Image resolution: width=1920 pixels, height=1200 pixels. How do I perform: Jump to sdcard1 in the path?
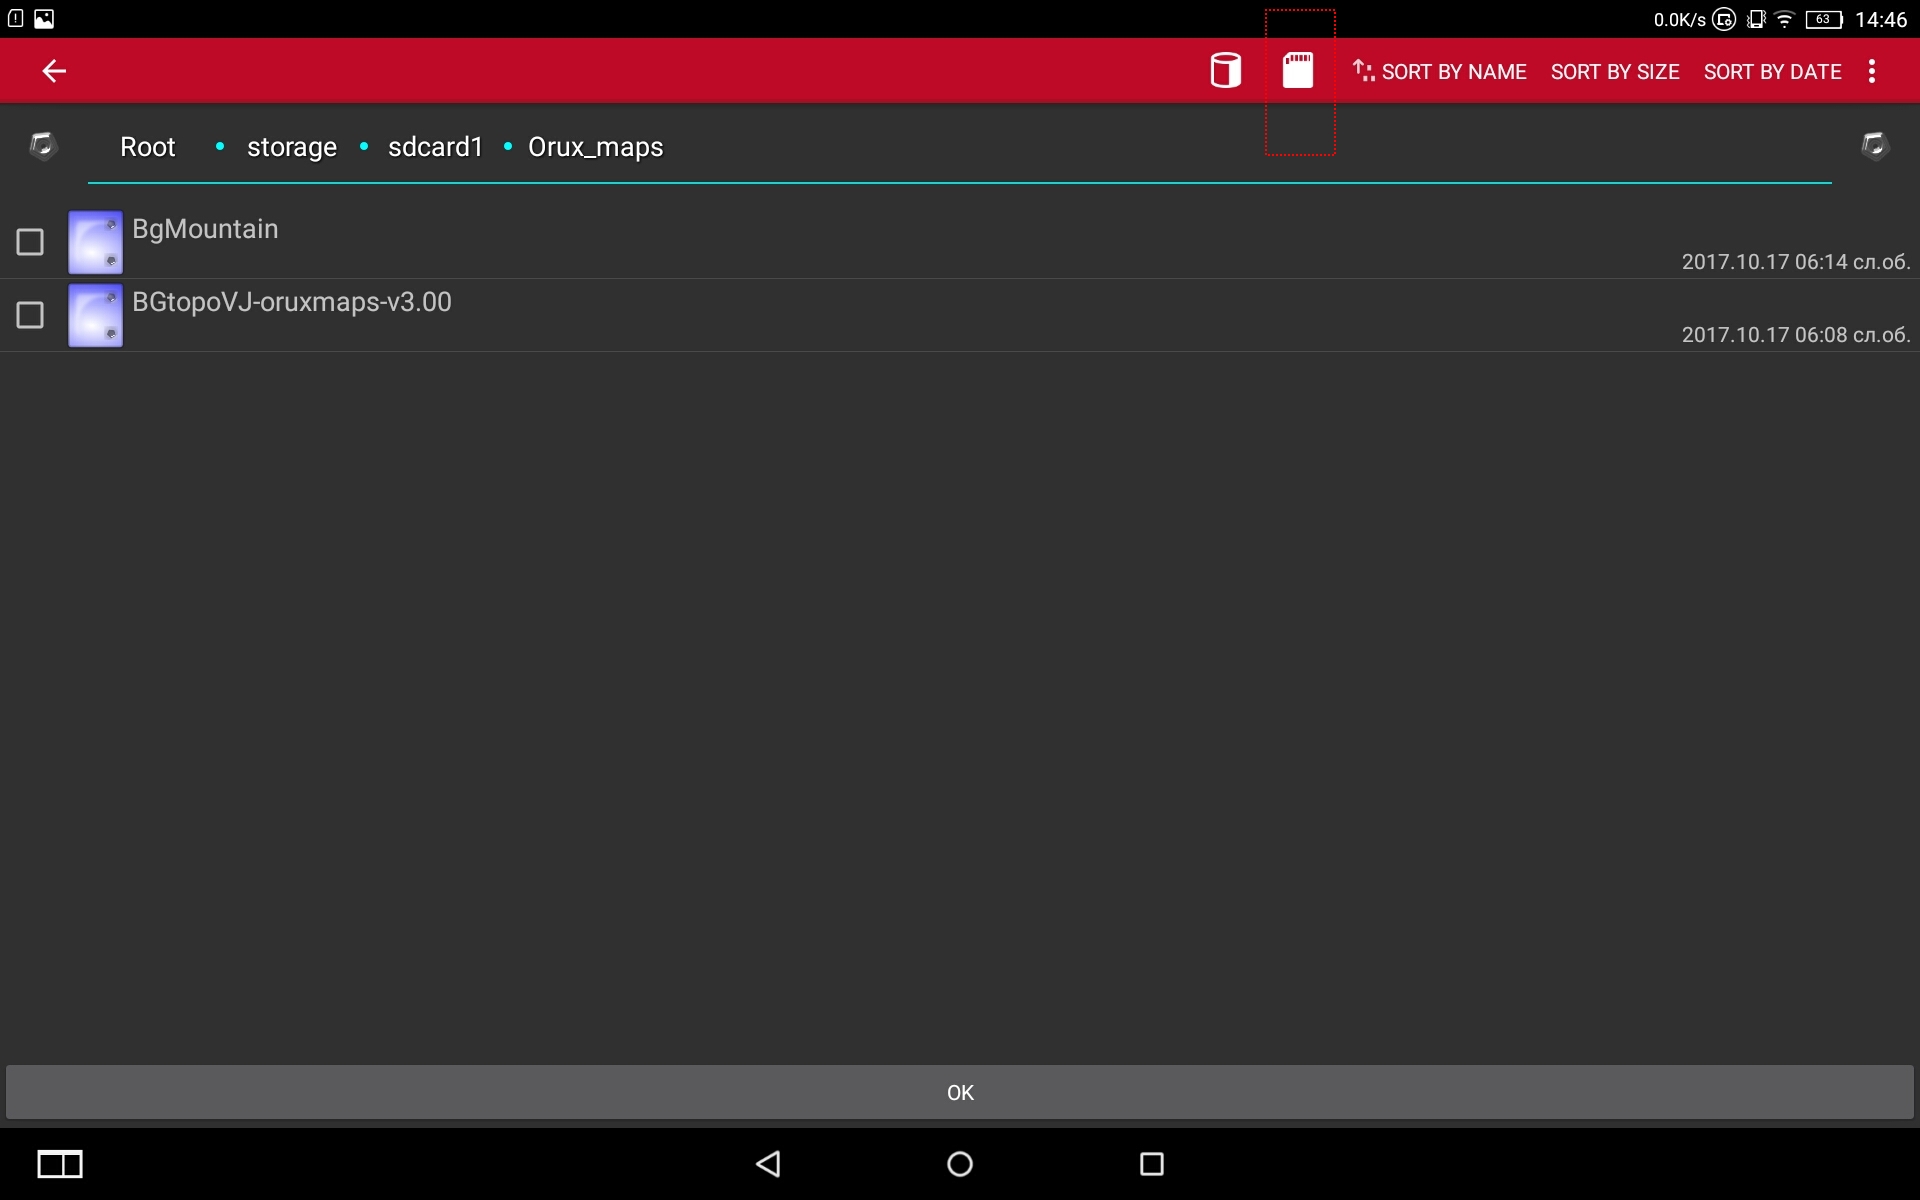[x=435, y=147]
